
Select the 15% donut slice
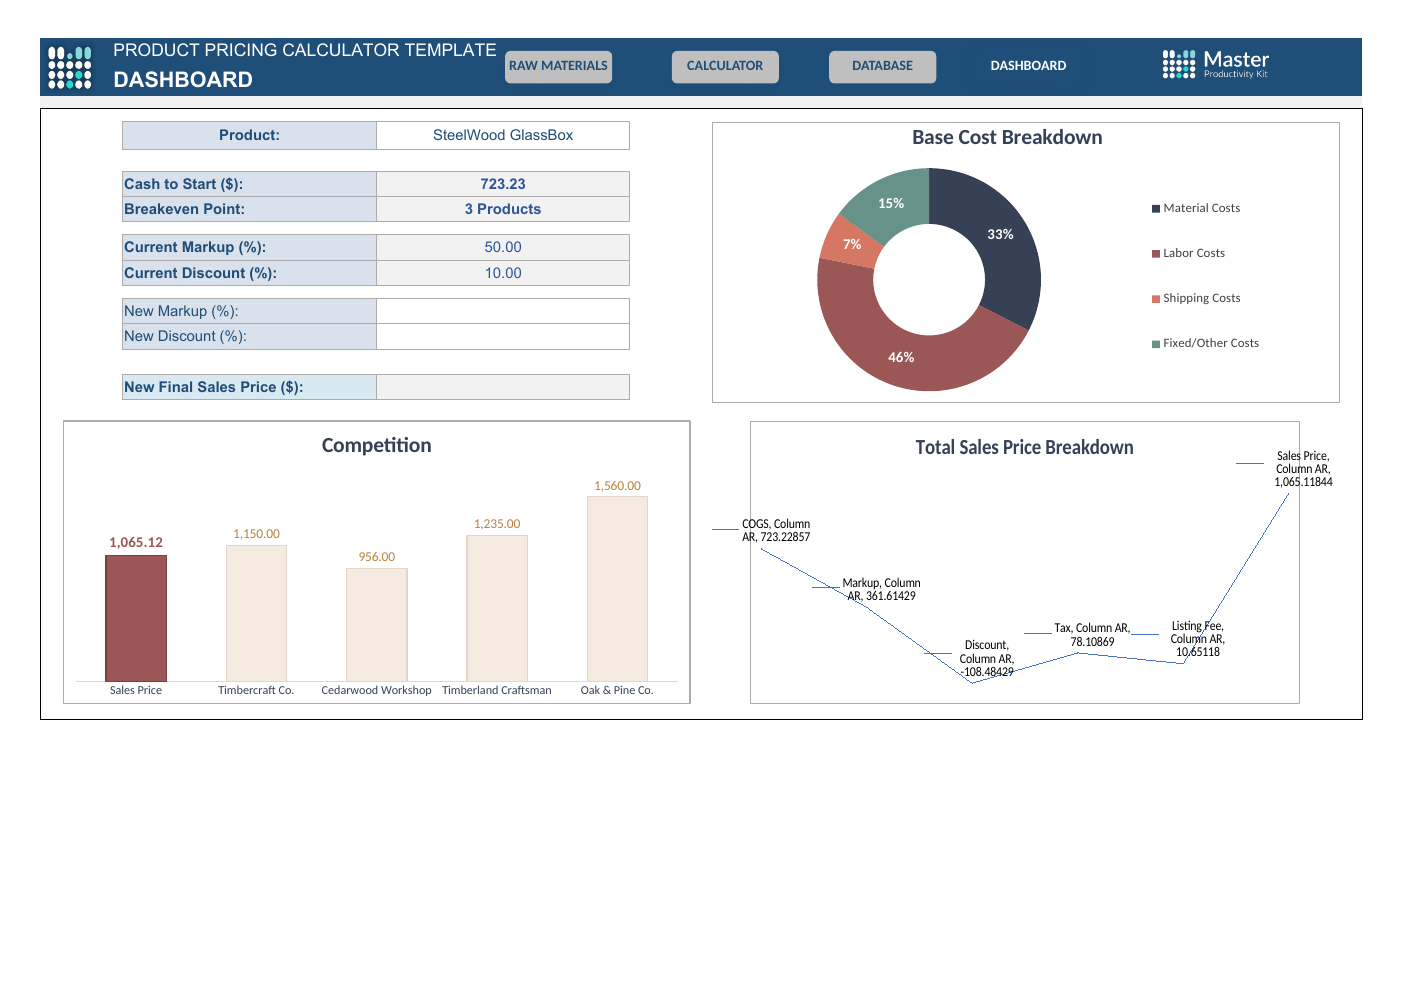click(x=890, y=203)
